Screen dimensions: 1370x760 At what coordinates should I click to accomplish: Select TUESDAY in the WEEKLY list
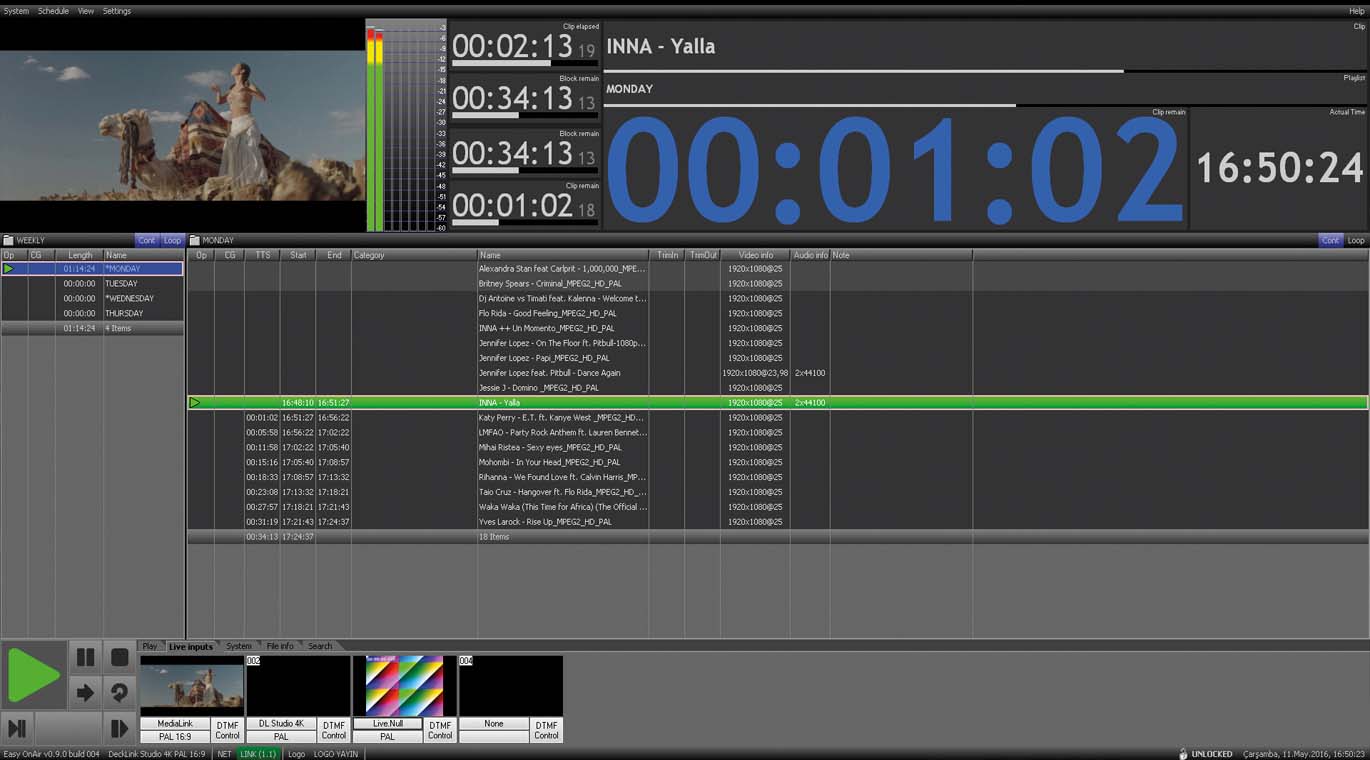[92, 284]
